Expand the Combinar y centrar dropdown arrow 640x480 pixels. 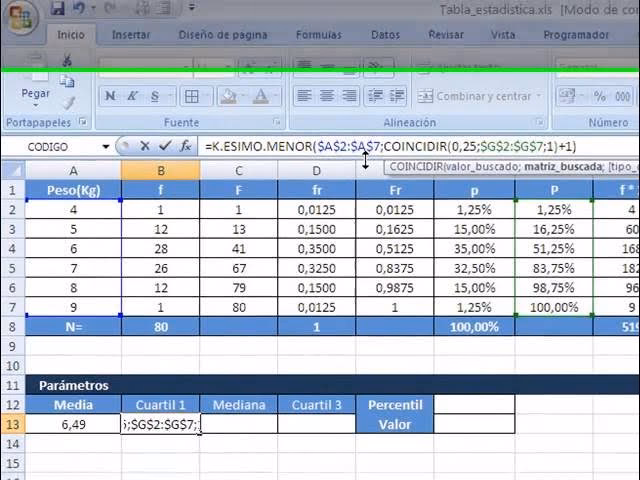[x=539, y=97]
